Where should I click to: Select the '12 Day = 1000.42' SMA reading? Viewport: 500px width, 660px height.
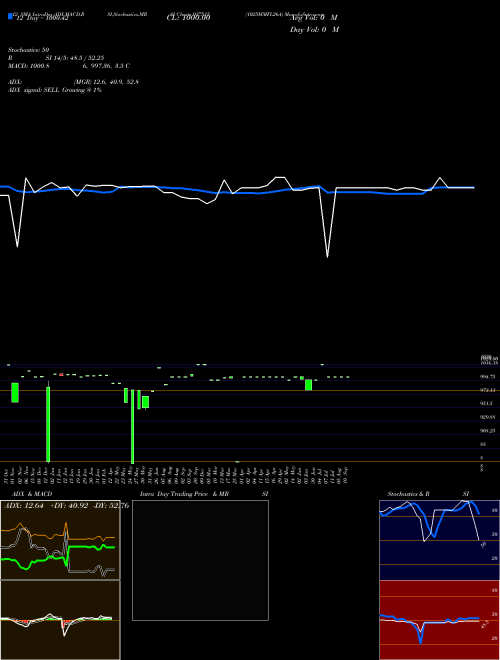41,18
